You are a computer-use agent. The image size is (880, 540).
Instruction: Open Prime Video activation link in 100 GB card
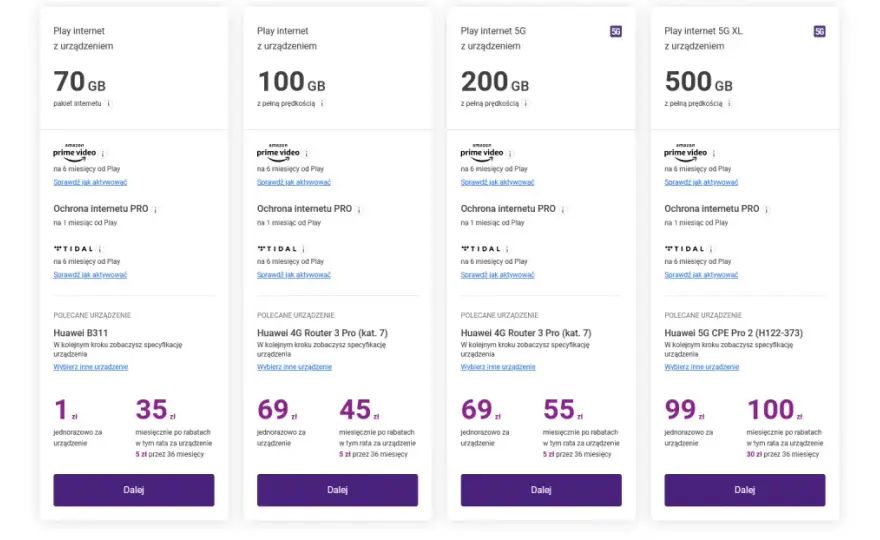pos(294,182)
